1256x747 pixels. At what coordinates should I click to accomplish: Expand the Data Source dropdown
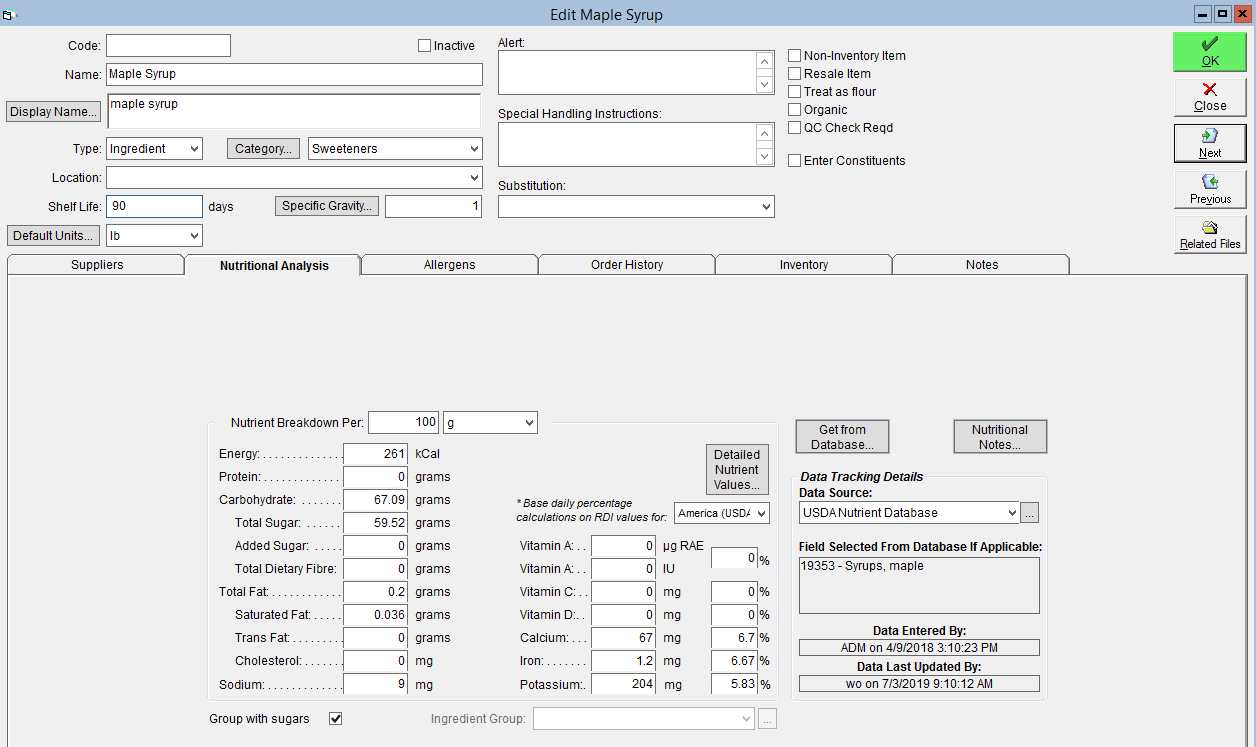[x=908, y=513]
